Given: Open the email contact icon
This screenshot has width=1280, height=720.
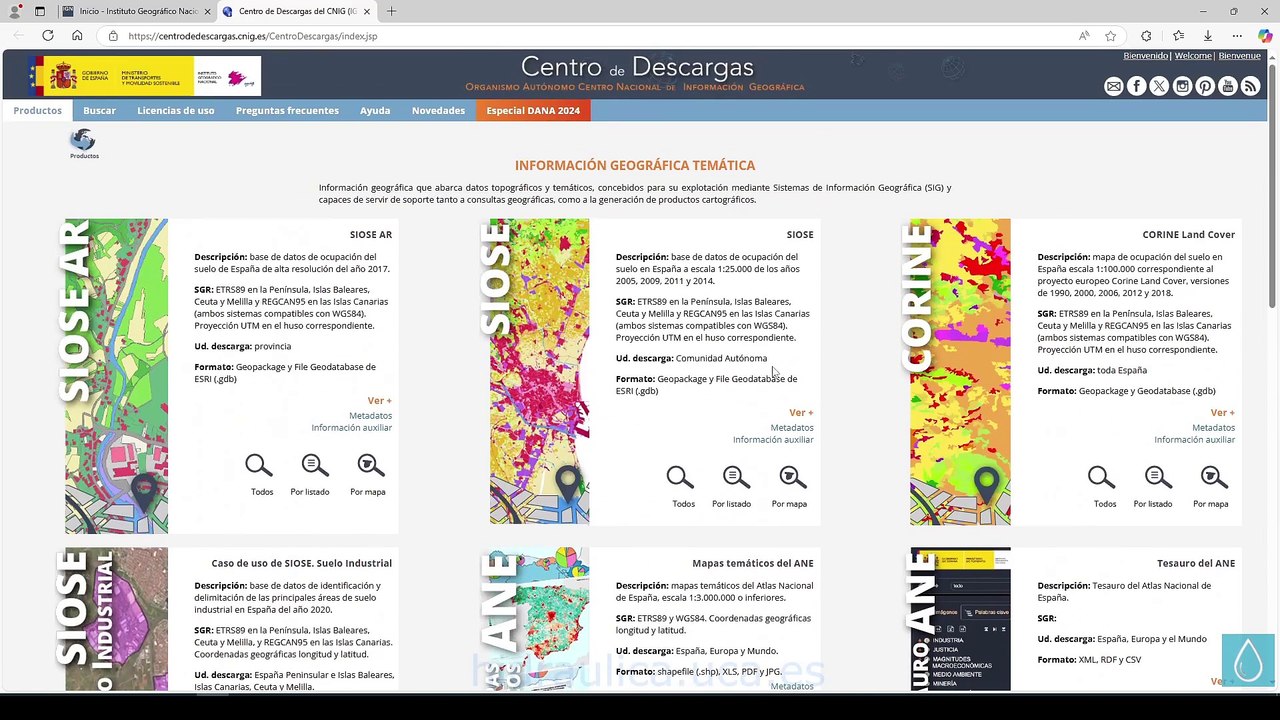Looking at the screenshot, I should [x=1113, y=87].
